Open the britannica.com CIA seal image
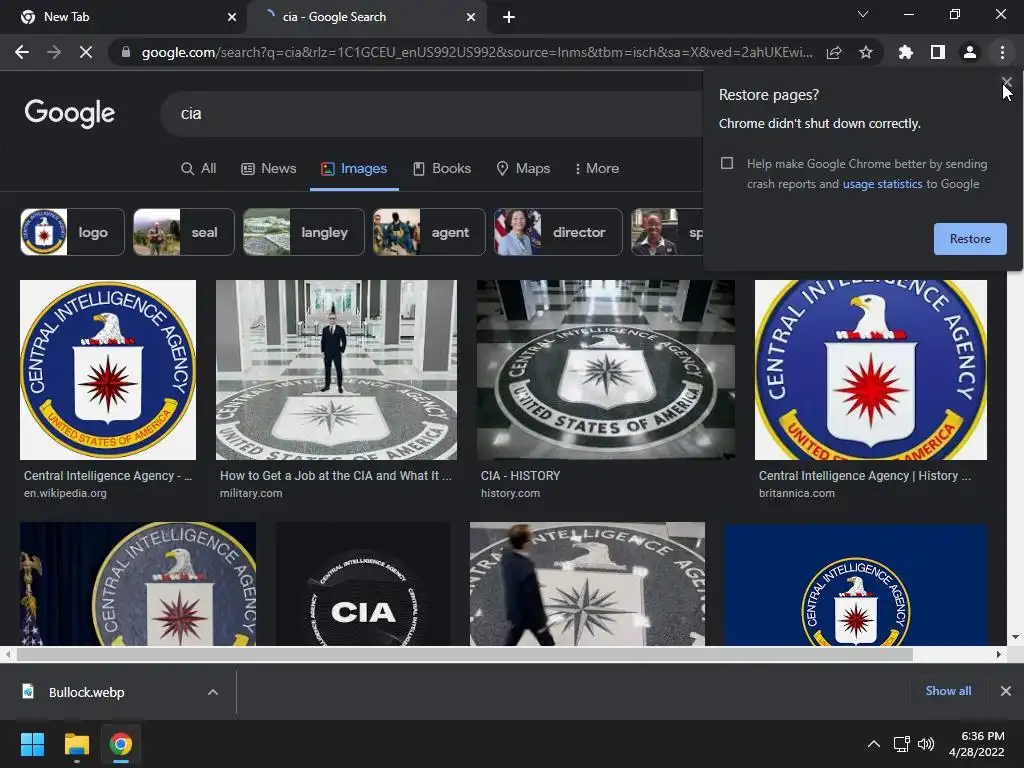Image resolution: width=1024 pixels, height=768 pixels. [x=871, y=370]
